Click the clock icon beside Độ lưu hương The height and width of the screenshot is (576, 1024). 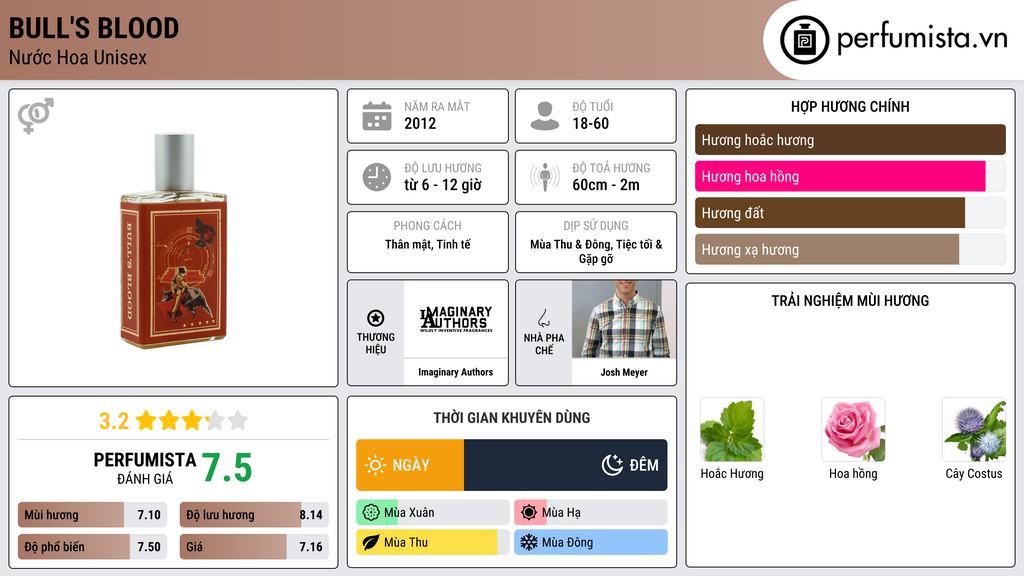coord(377,177)
